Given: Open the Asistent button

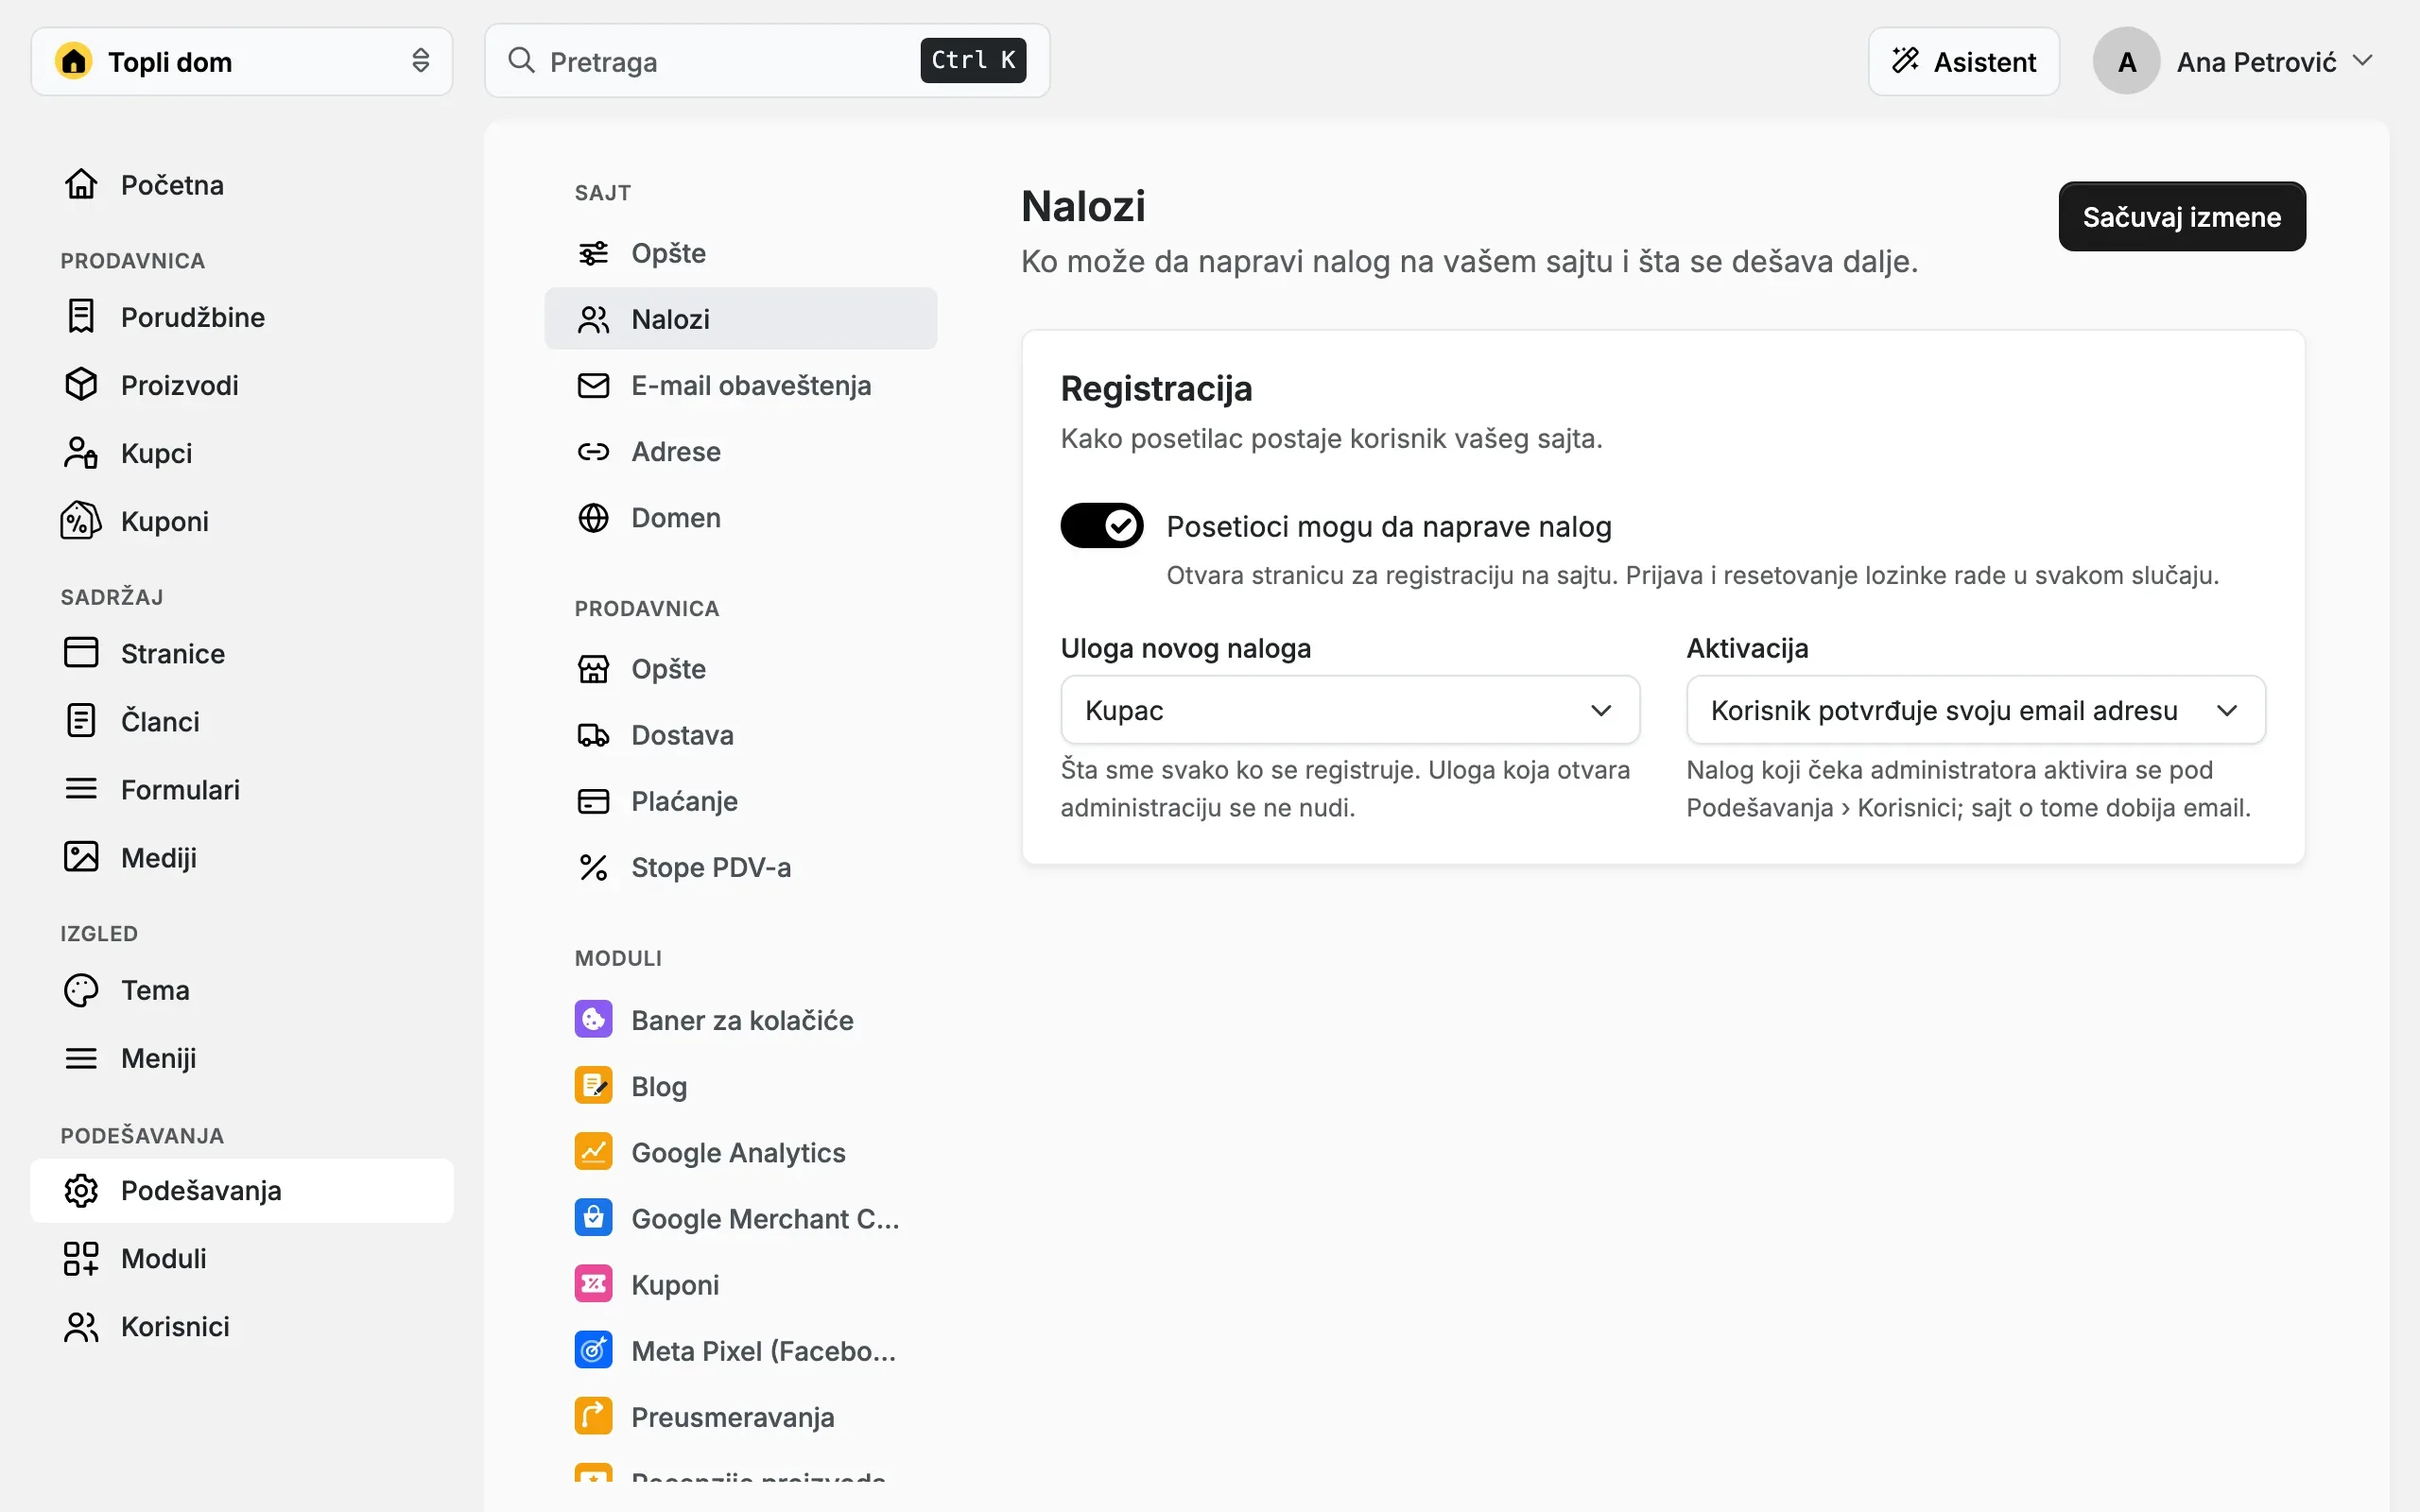Looking at the screenshot, I should 1963,61.
